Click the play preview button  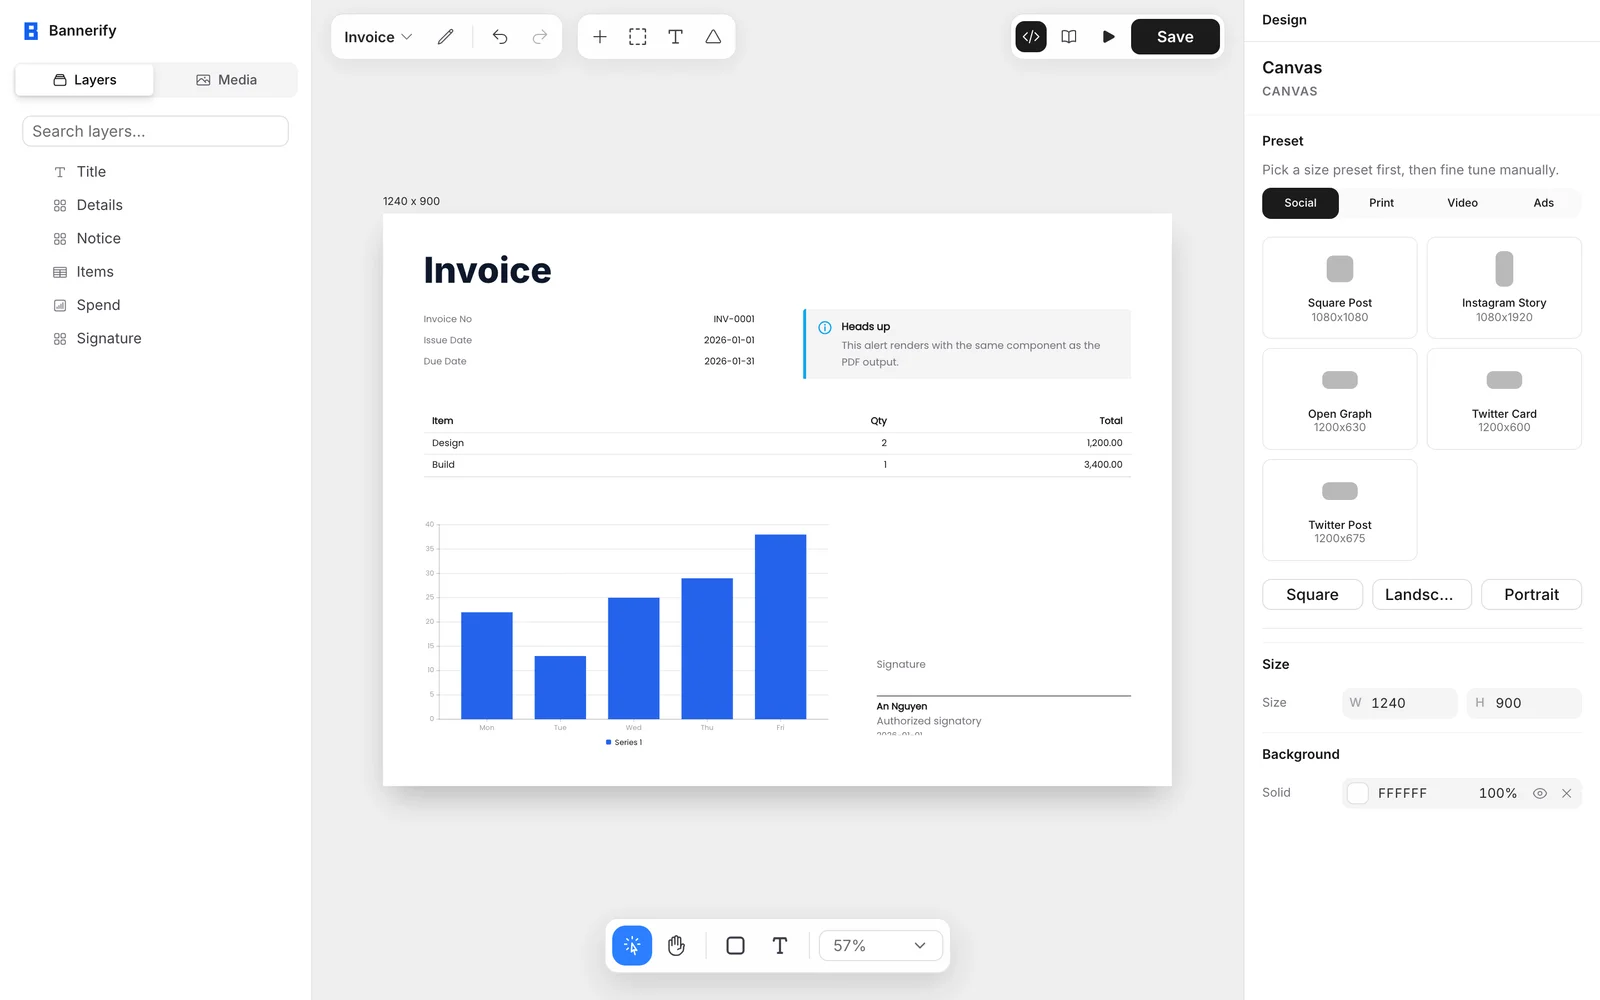(1108, 37)
